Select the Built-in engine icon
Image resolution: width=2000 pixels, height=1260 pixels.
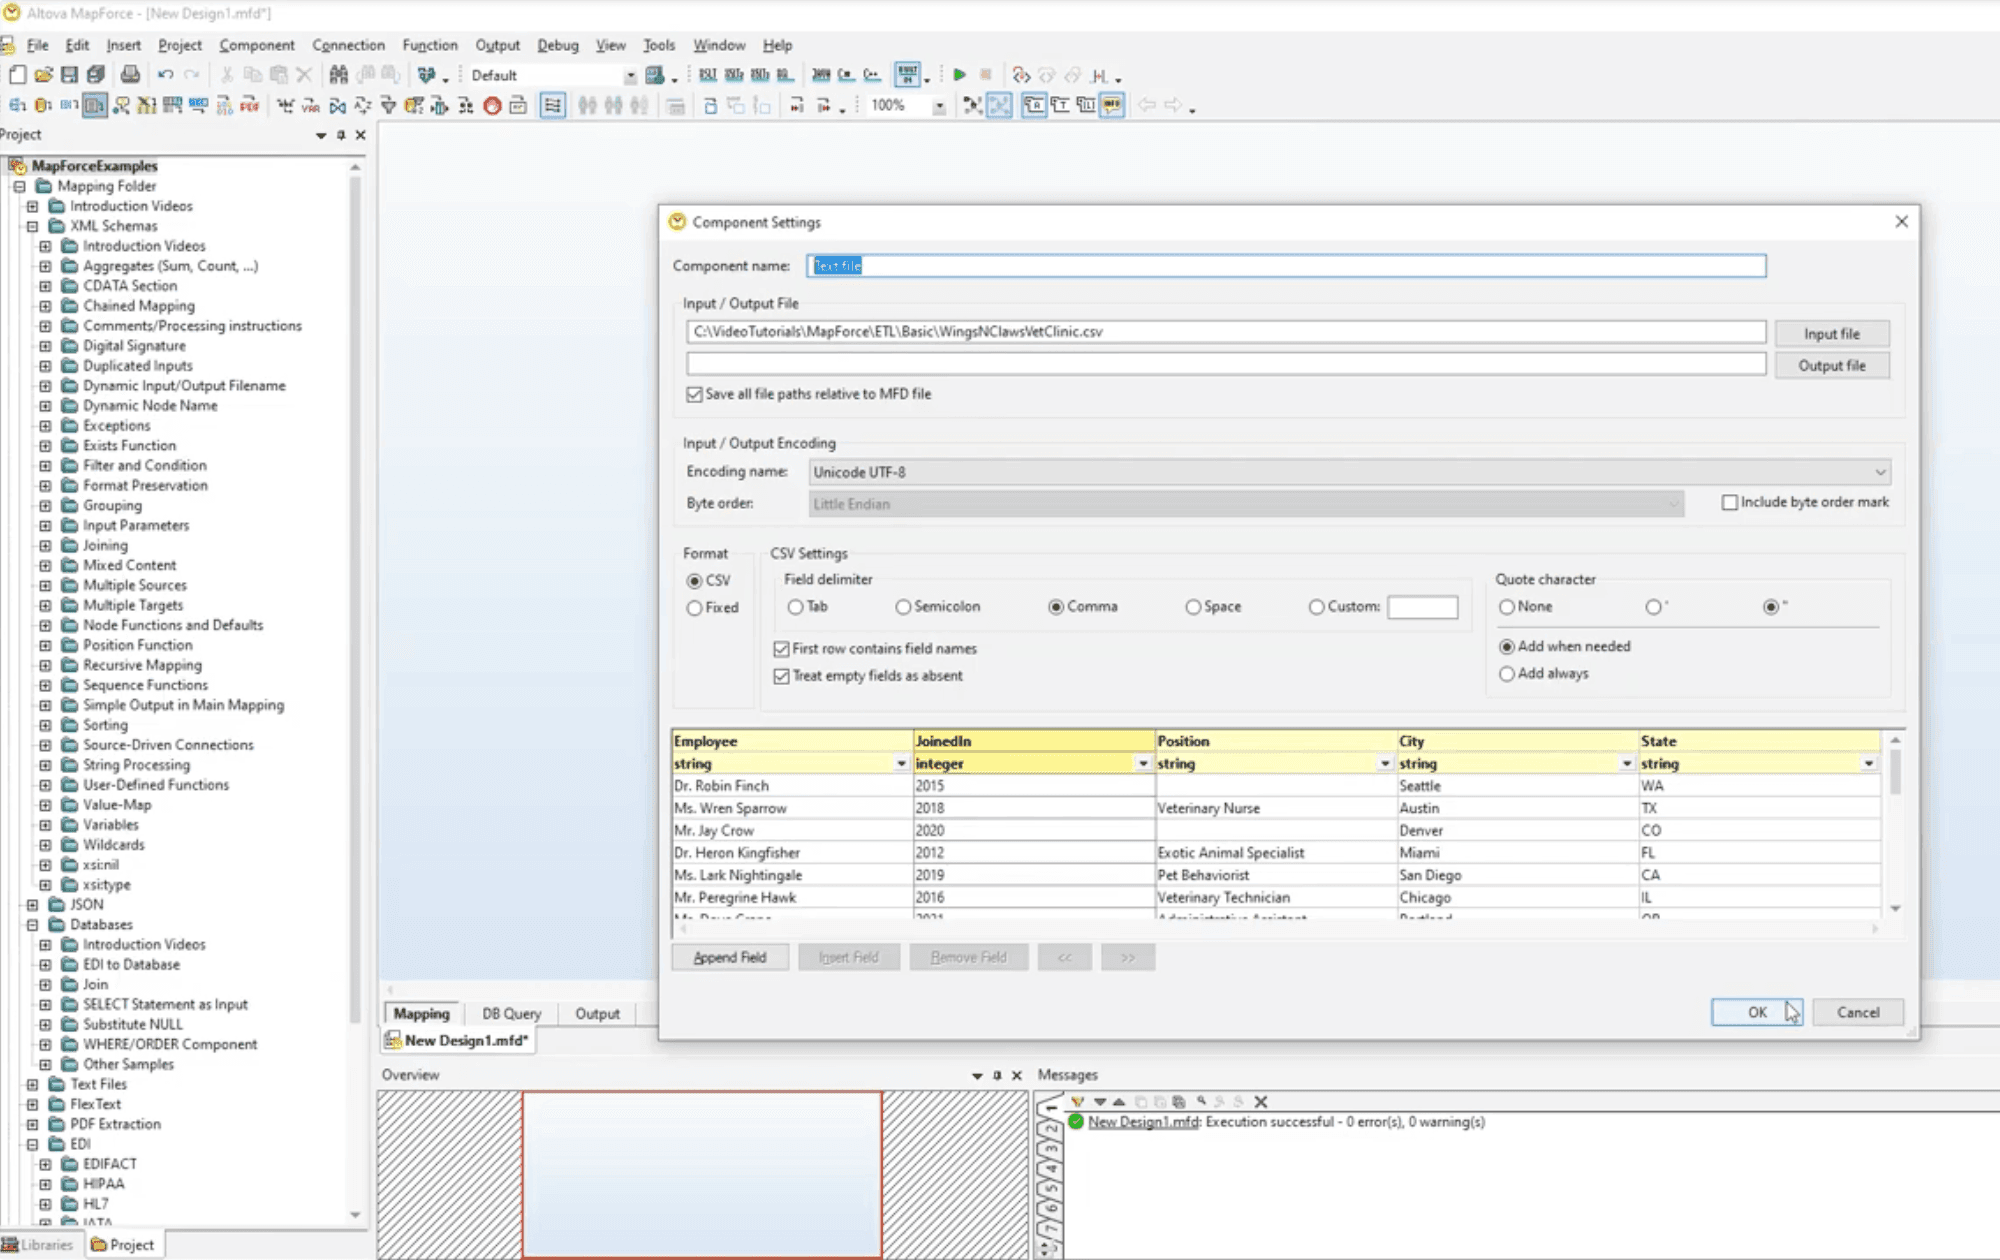click(907, 75)
